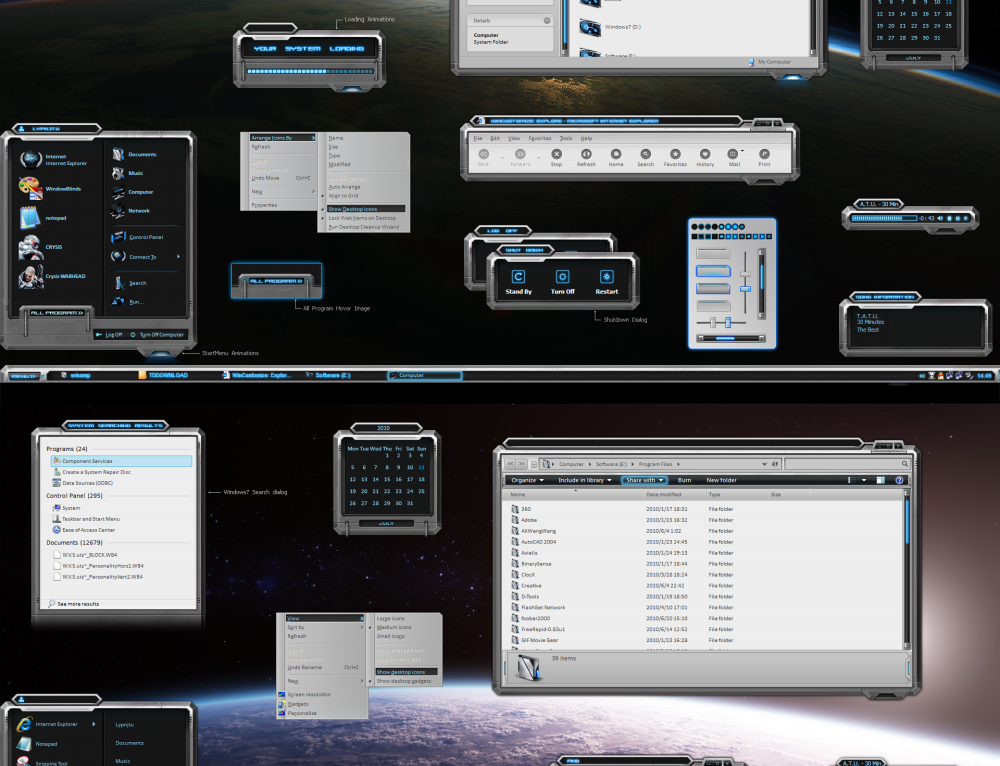Open the Favorites menu in Internet Explorer
1000x766 pixels.
(540, 138)
